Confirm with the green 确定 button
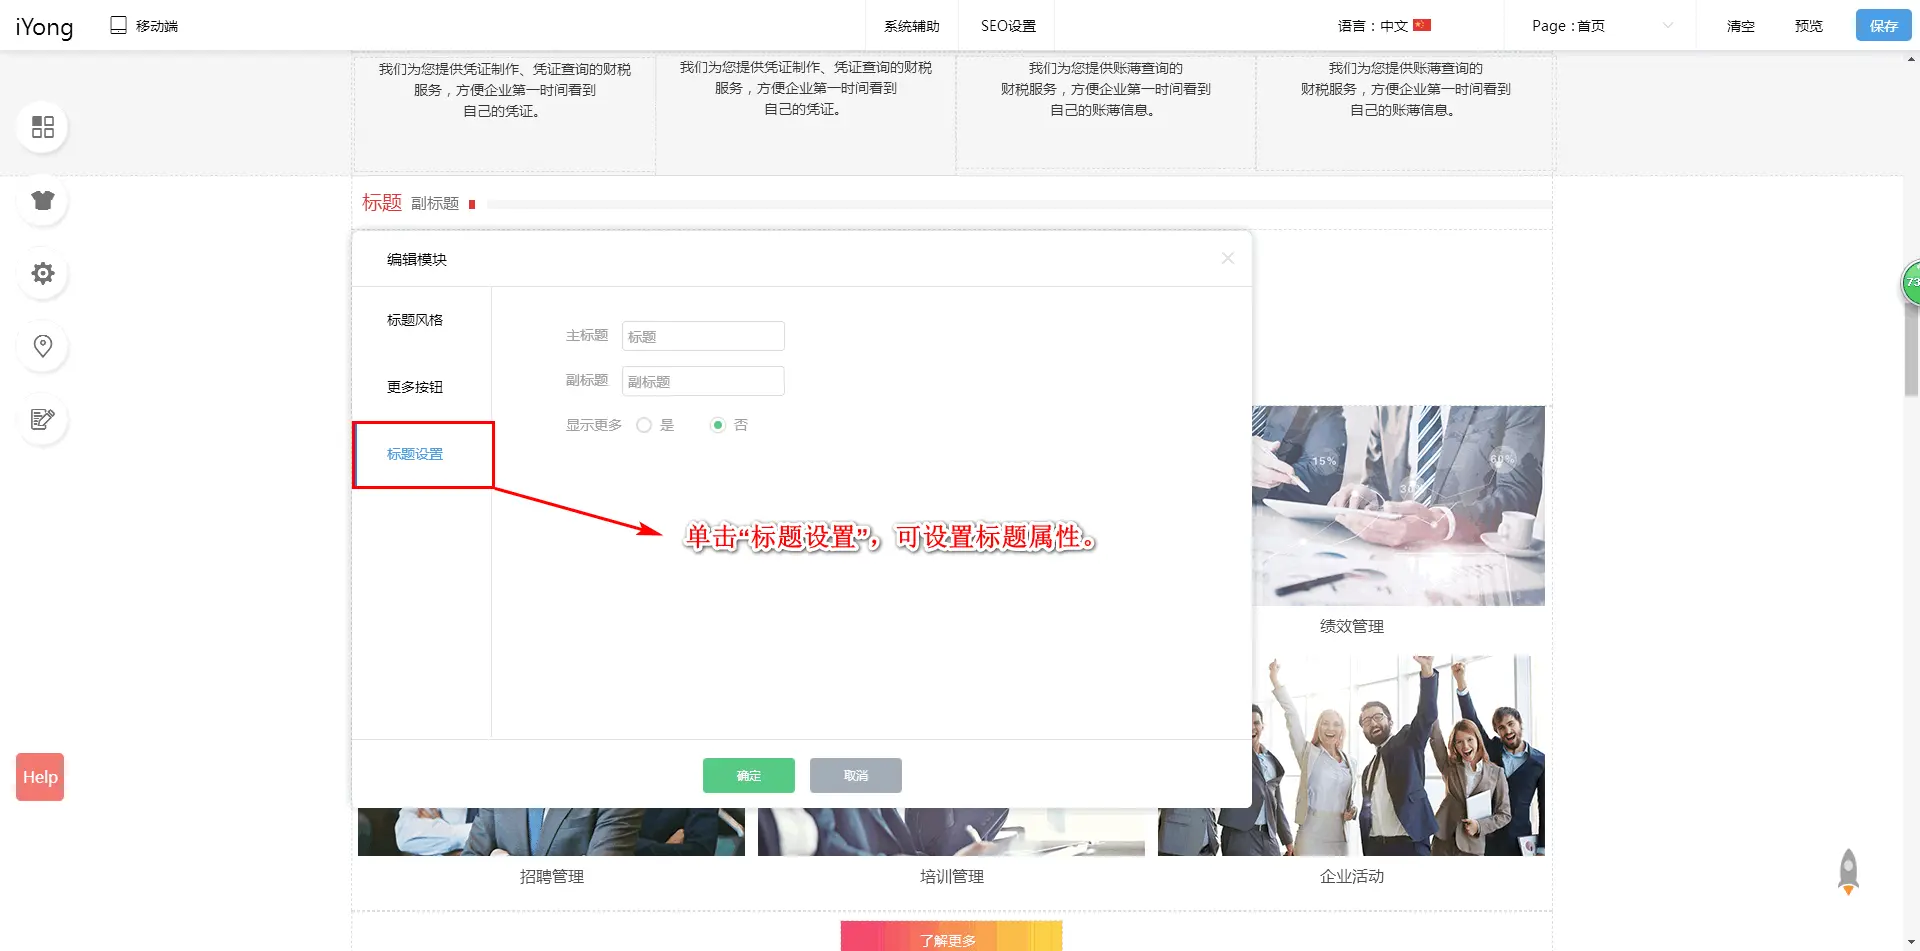This screenshot has width=1920, height=951. [x=748, y=775]
